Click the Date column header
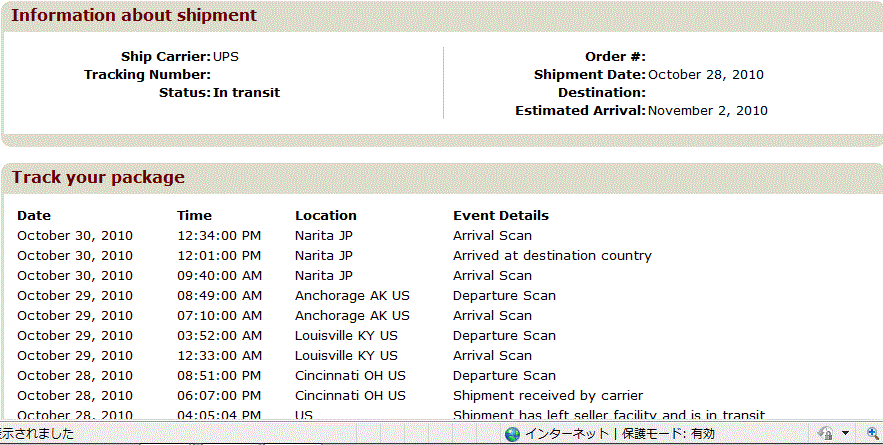The height and width of the screenshot is (445, 883). (x=34, y=216)
